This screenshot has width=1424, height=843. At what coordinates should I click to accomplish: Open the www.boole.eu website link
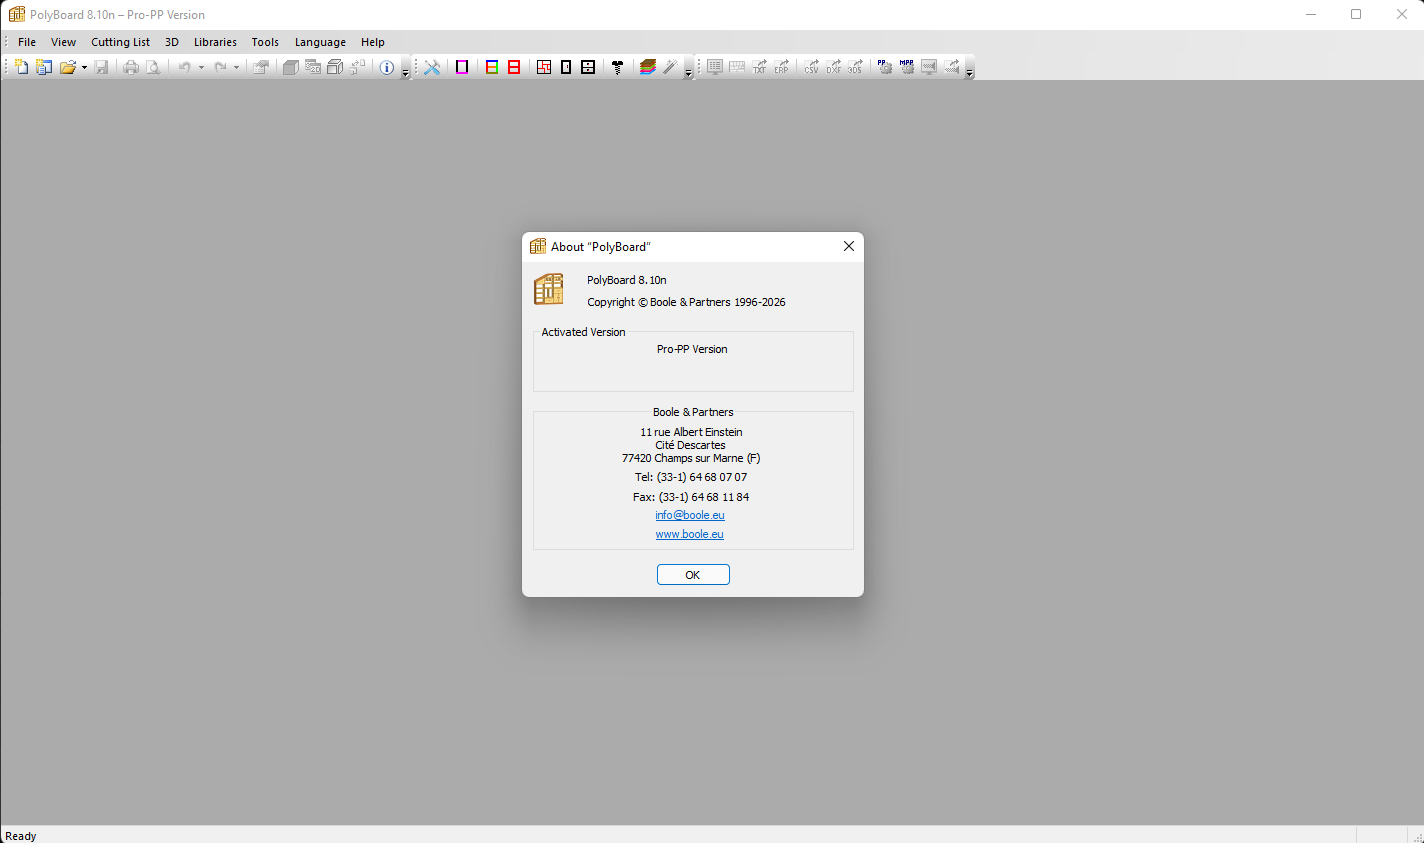690,534
